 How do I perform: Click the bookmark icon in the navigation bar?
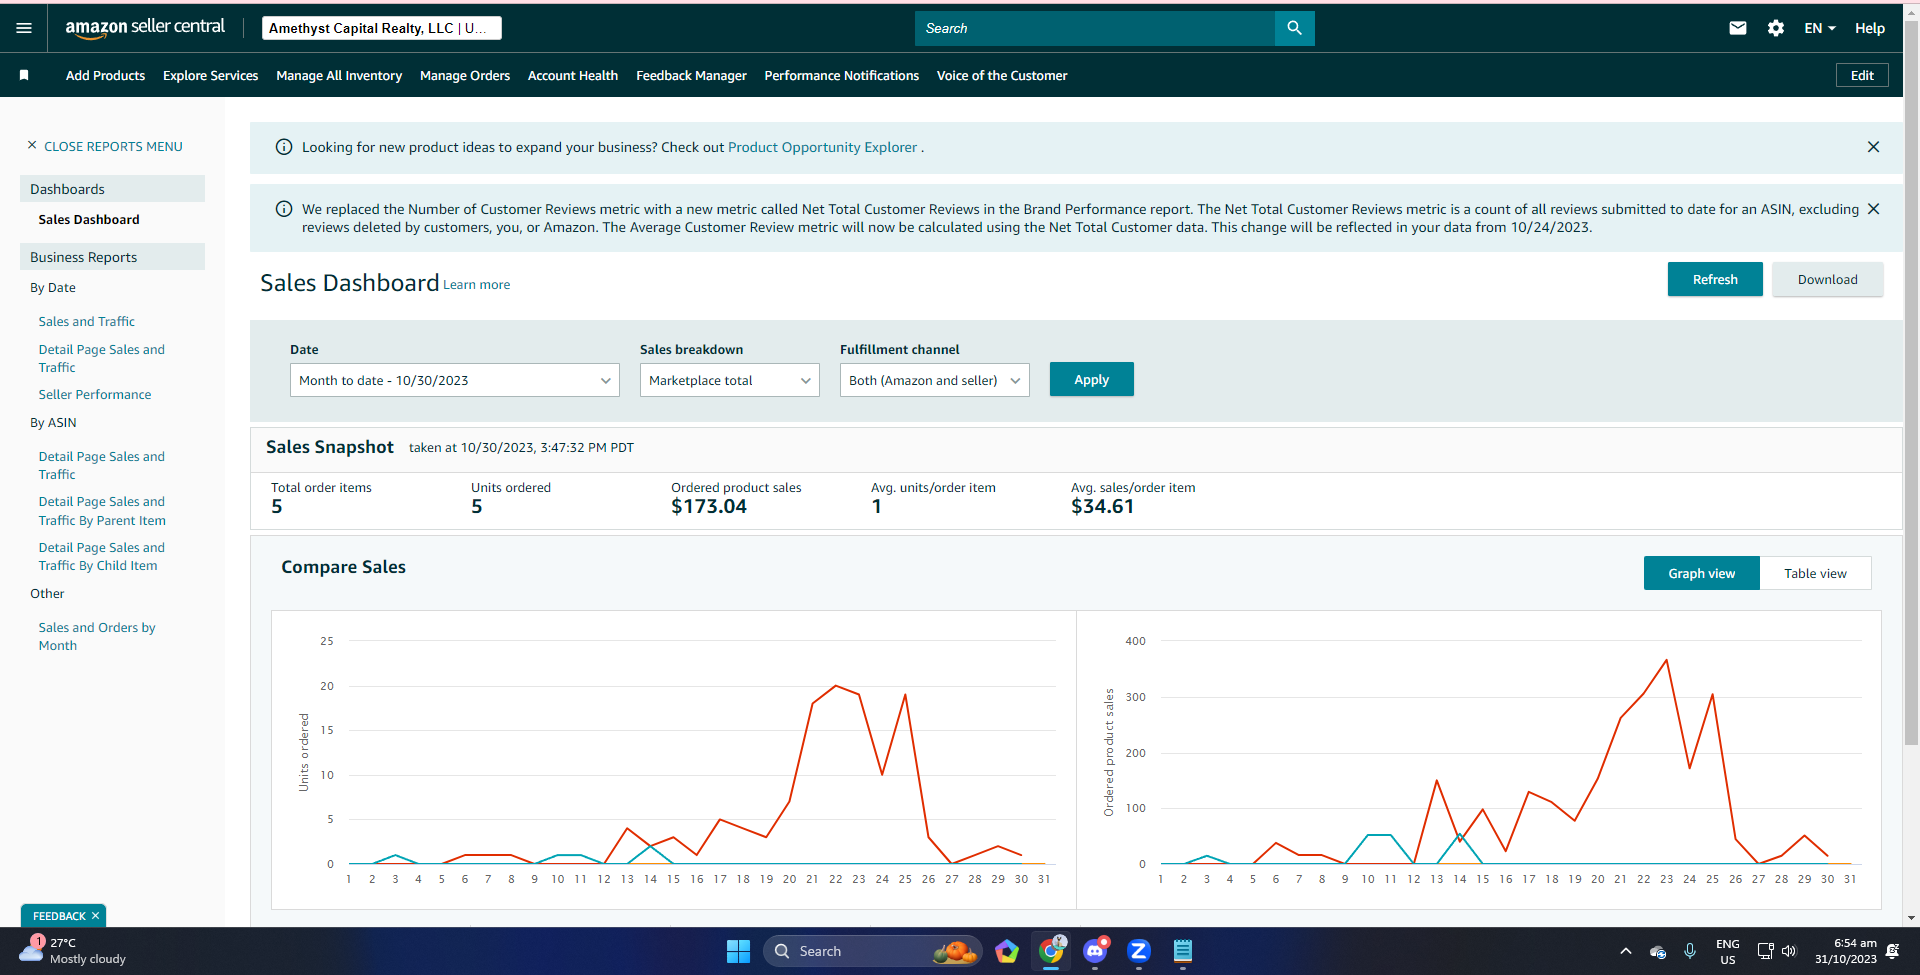click(x=24, y=75)
